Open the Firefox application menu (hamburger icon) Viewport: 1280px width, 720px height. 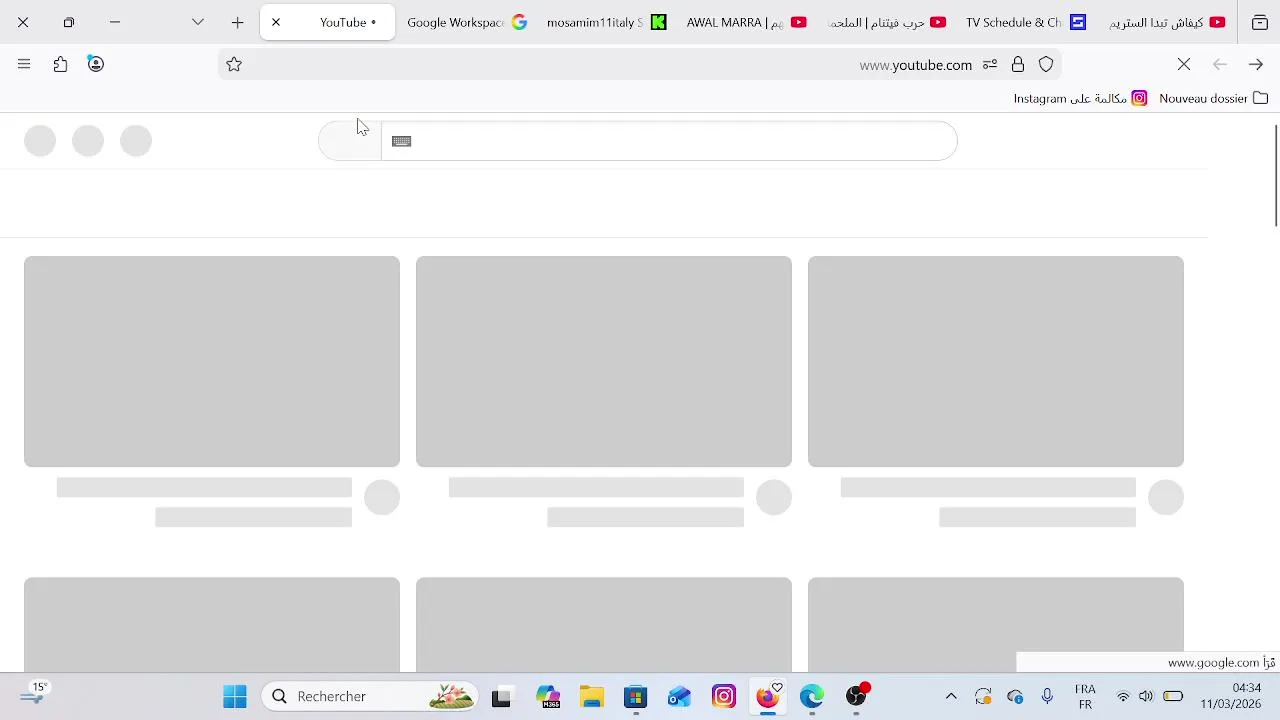point(24,64)
